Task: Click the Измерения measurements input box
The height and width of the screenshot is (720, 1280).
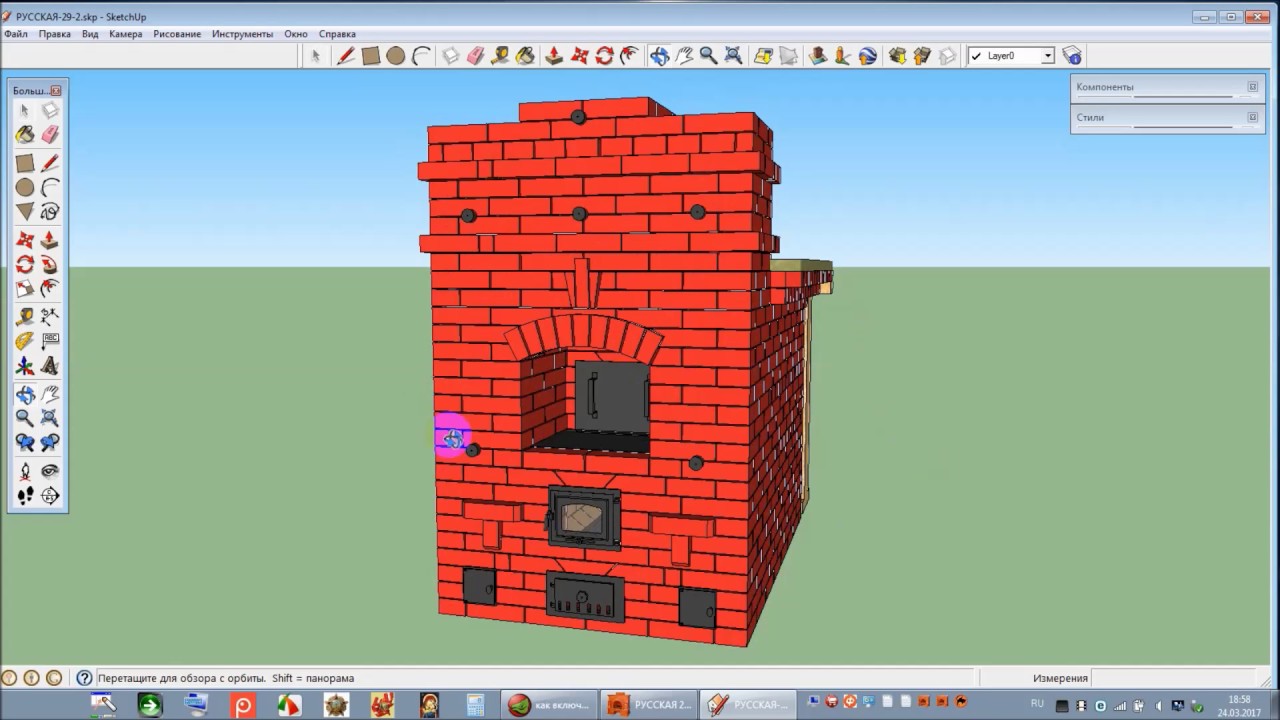Action: coord(1182,678)
